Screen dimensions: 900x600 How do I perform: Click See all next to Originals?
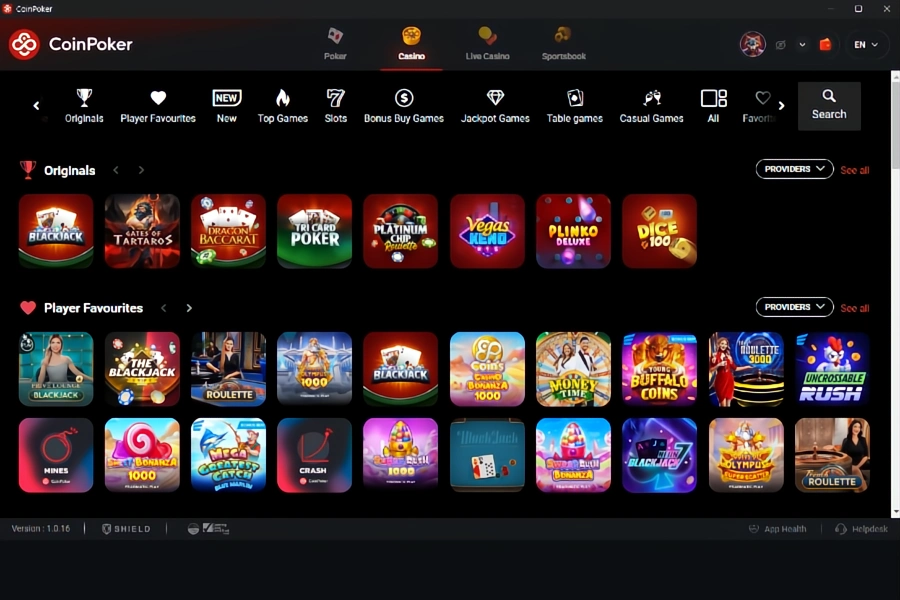[x=855, y=170]
